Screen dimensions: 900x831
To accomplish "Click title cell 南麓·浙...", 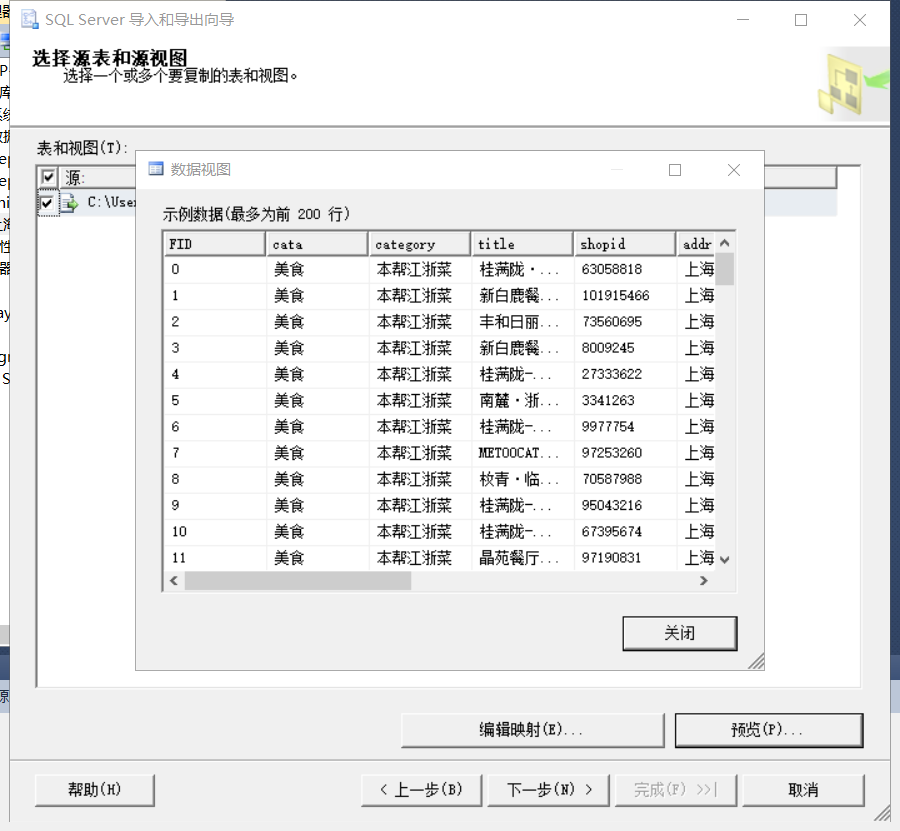I will (522, 401).
